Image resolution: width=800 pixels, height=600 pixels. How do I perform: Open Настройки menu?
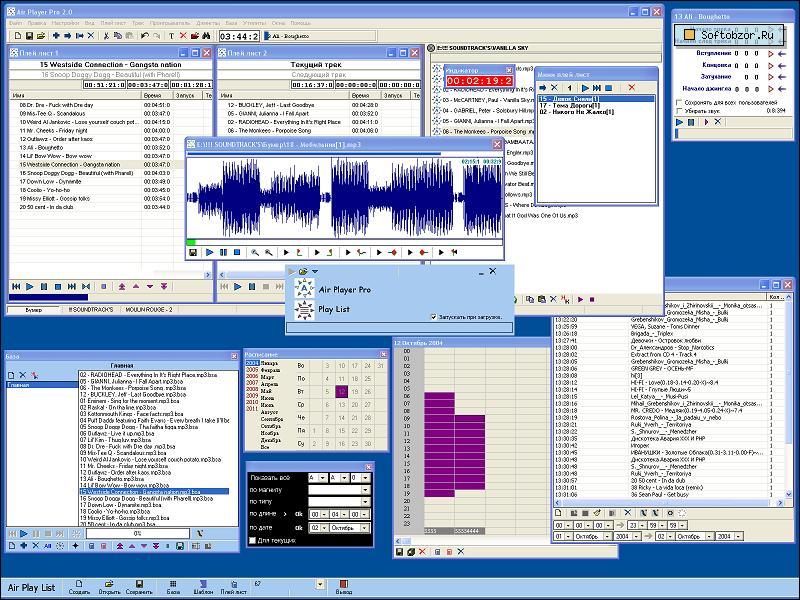click(65, 23)
